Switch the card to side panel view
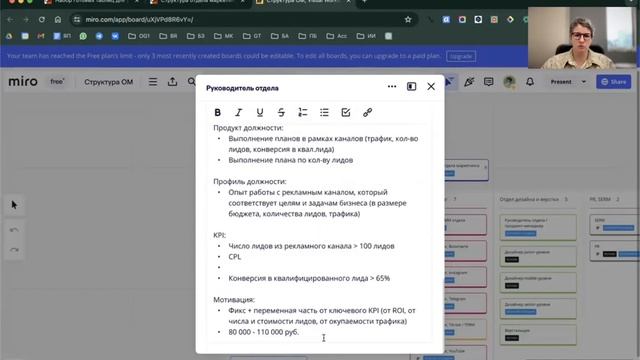The height and width of the screenshot is (360, 640). click(x=411, y=87)
